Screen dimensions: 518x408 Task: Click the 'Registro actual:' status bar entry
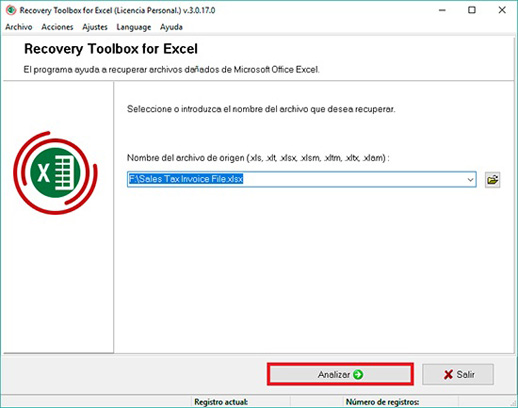click(x=221, y=402)
